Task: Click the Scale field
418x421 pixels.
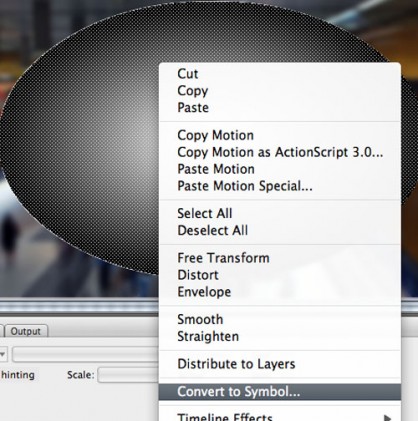Action: [x=128, y=375]
